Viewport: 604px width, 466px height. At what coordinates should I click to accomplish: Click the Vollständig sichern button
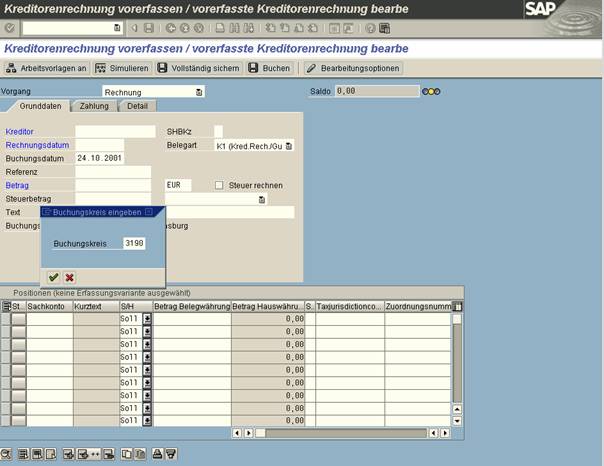pos(199,68)
